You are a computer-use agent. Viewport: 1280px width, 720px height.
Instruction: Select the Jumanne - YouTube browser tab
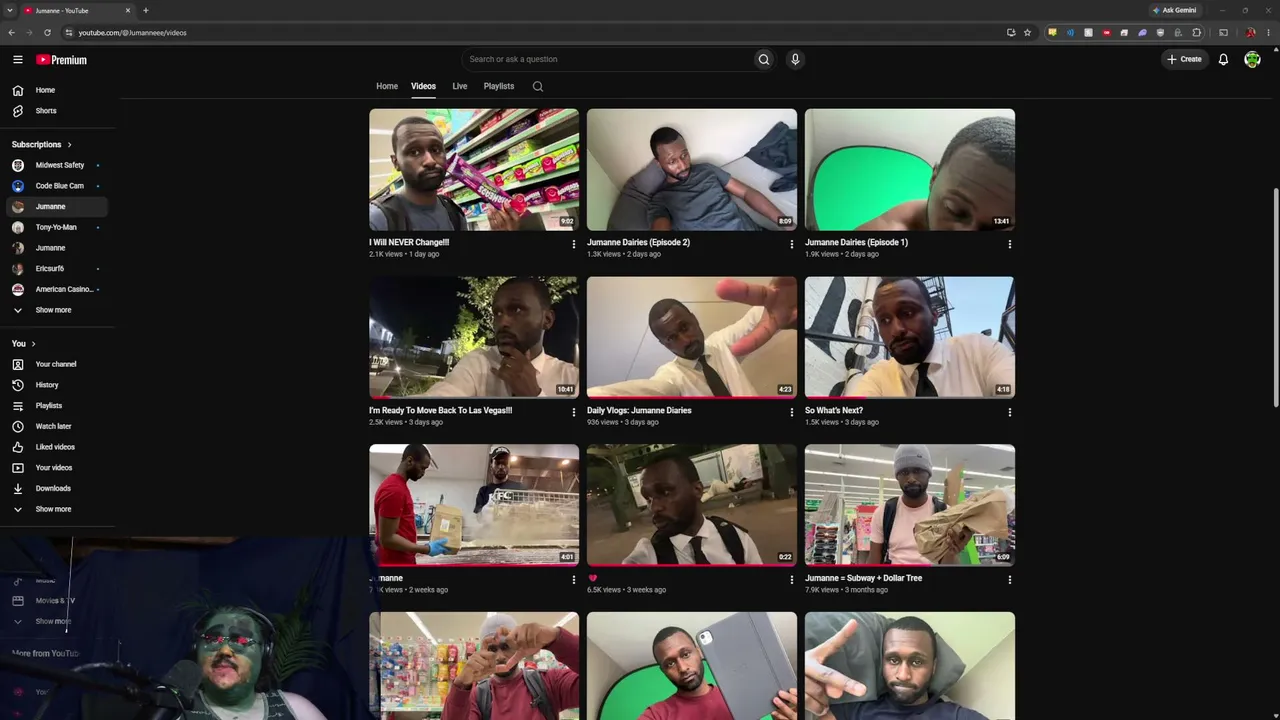point(77,10)
